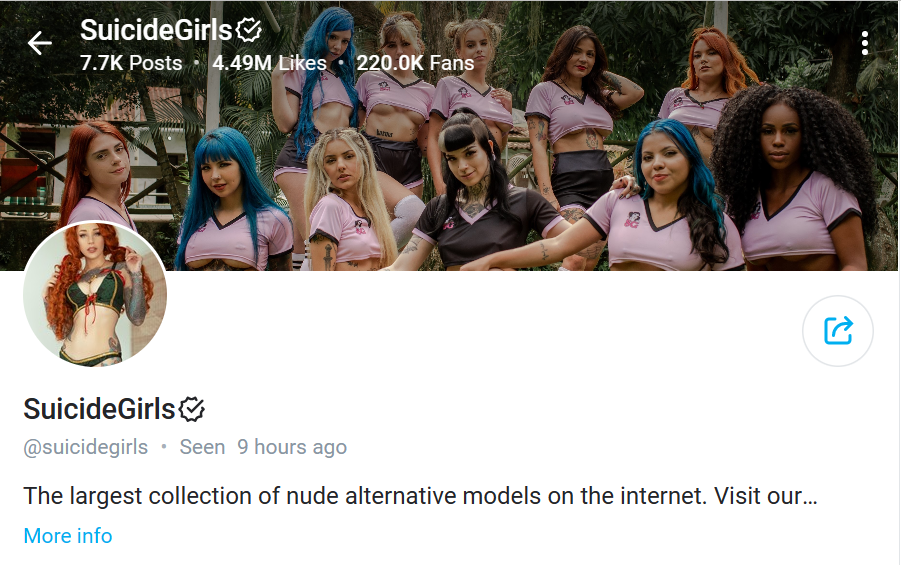Click the SuicideGirls profile name heading

(x=99, y=409)
